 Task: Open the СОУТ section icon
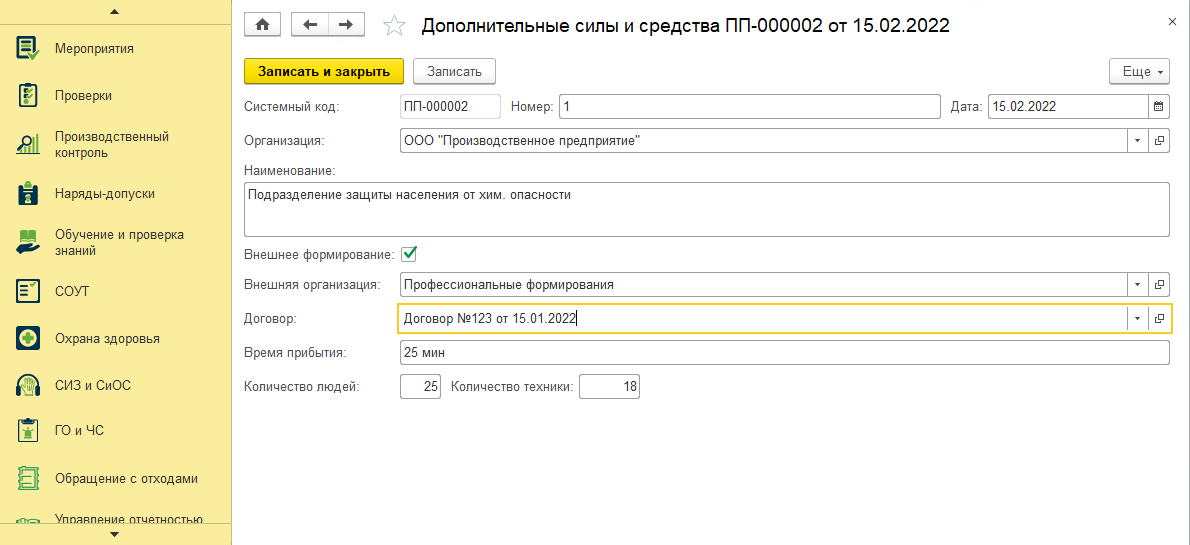[28, 291]
